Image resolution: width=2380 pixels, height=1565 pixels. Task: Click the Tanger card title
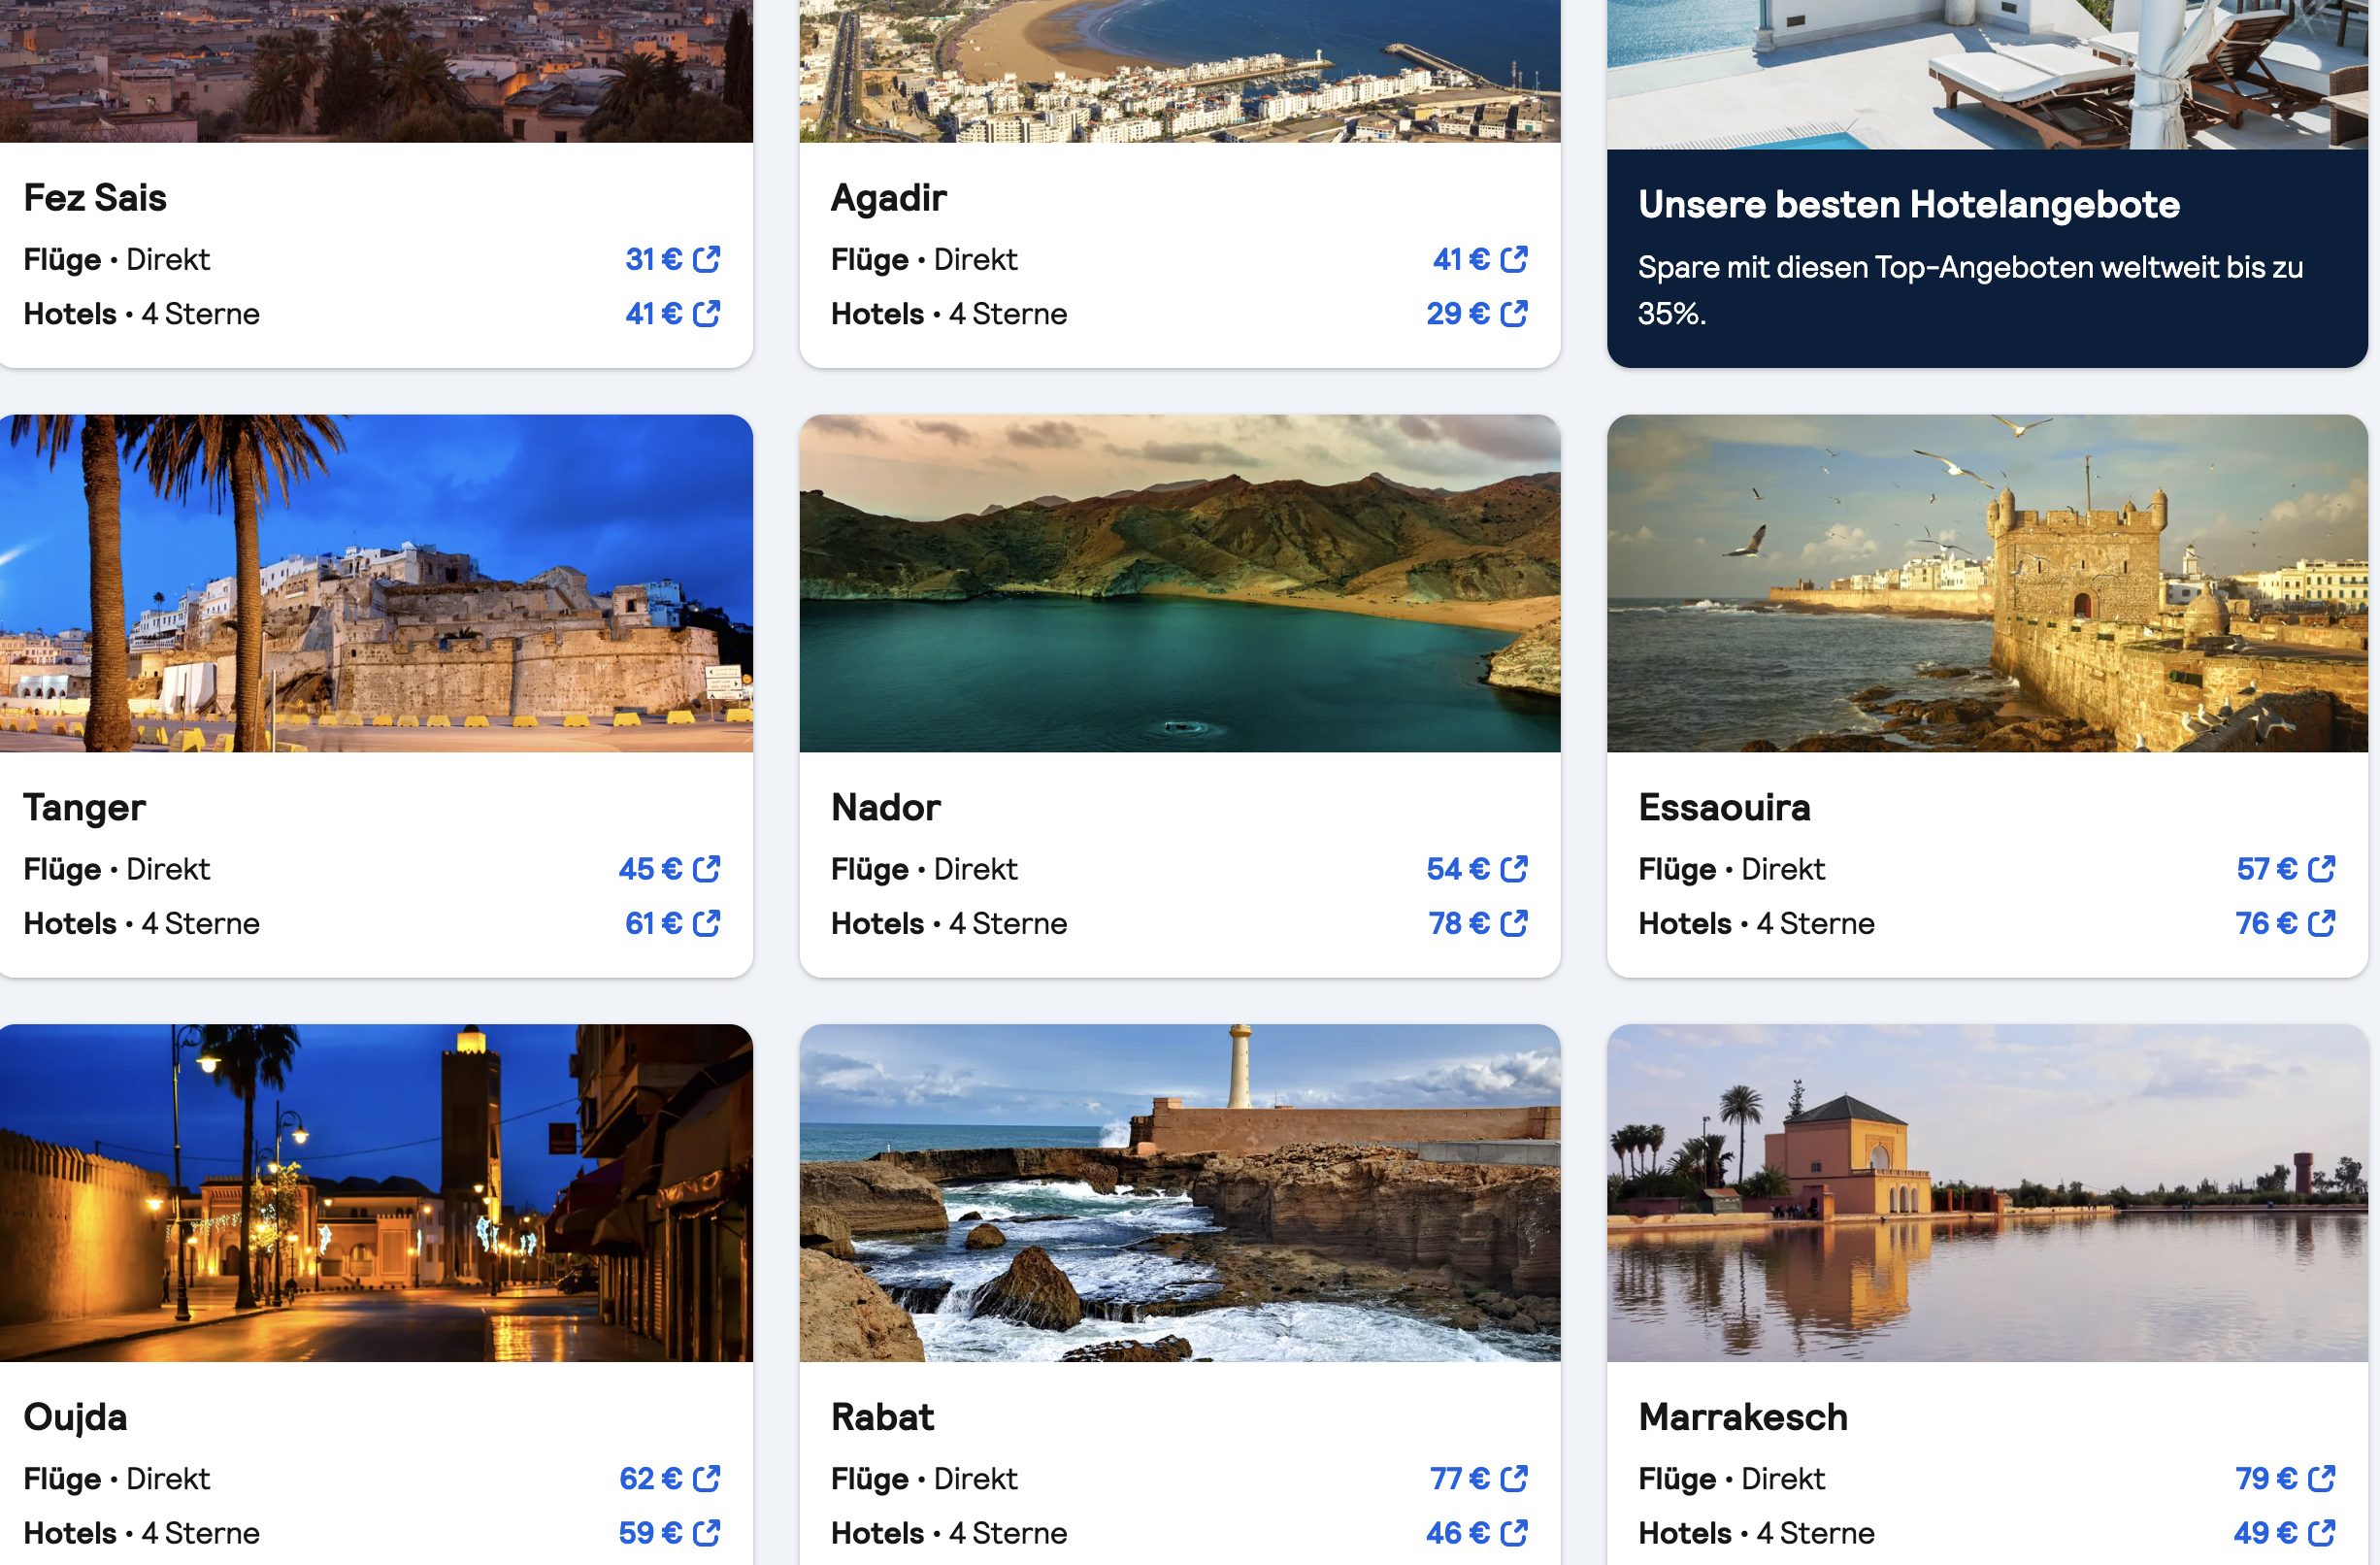pos(85,808)
